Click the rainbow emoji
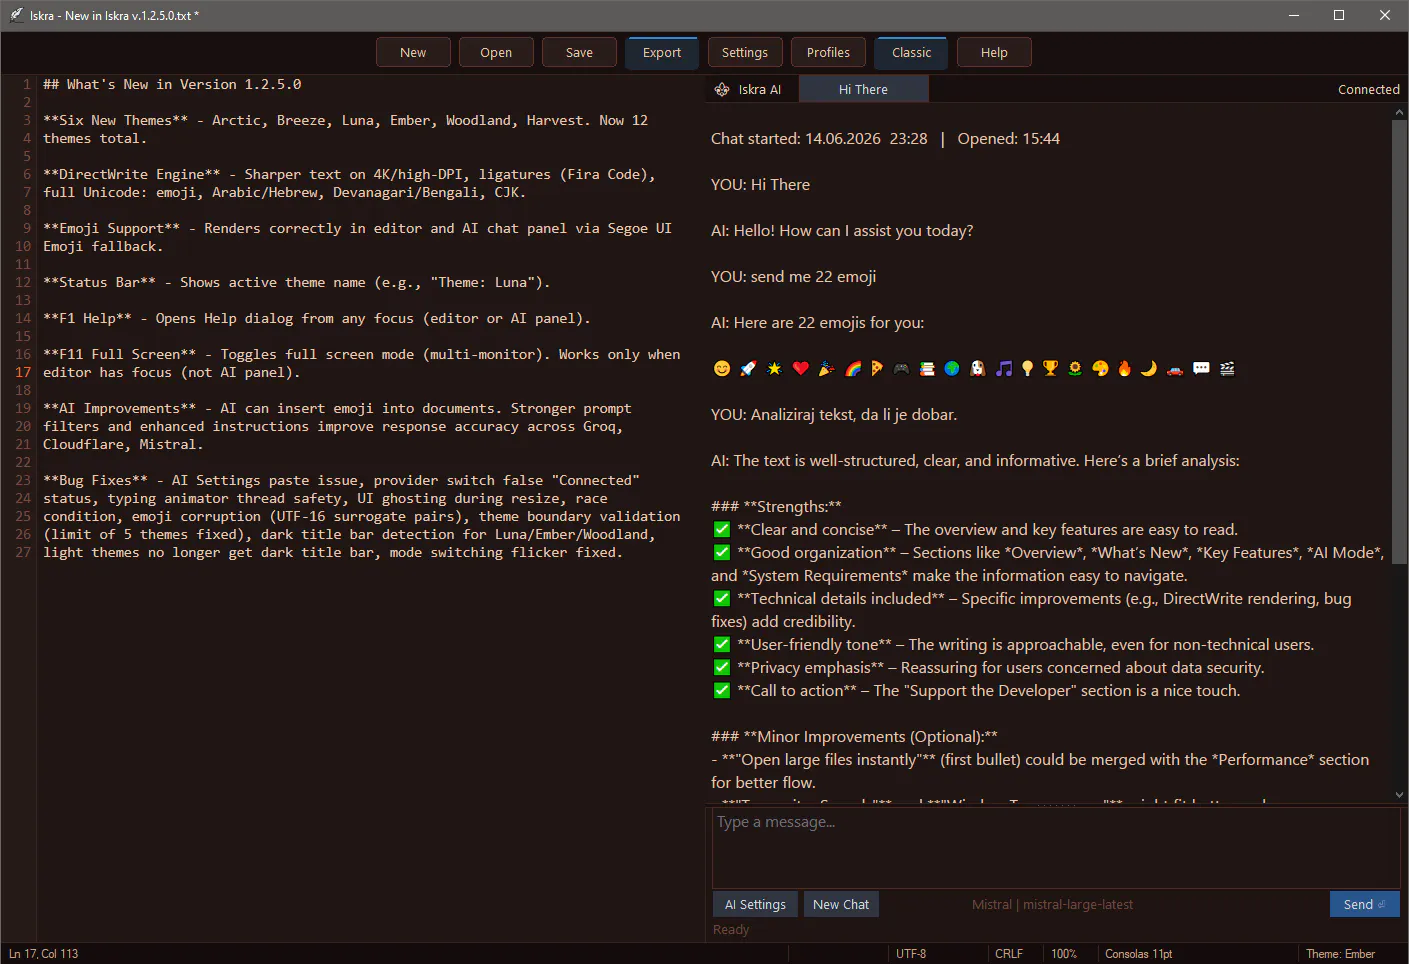Image resolution: width=1409 pixels, height=964 pixels. [x=853, y=368]
